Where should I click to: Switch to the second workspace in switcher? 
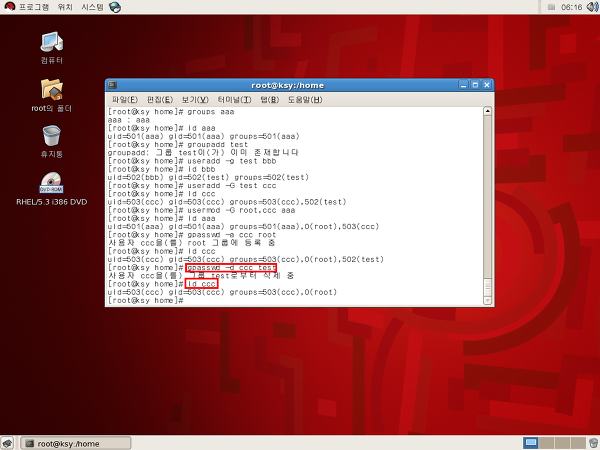pos(546,443)
